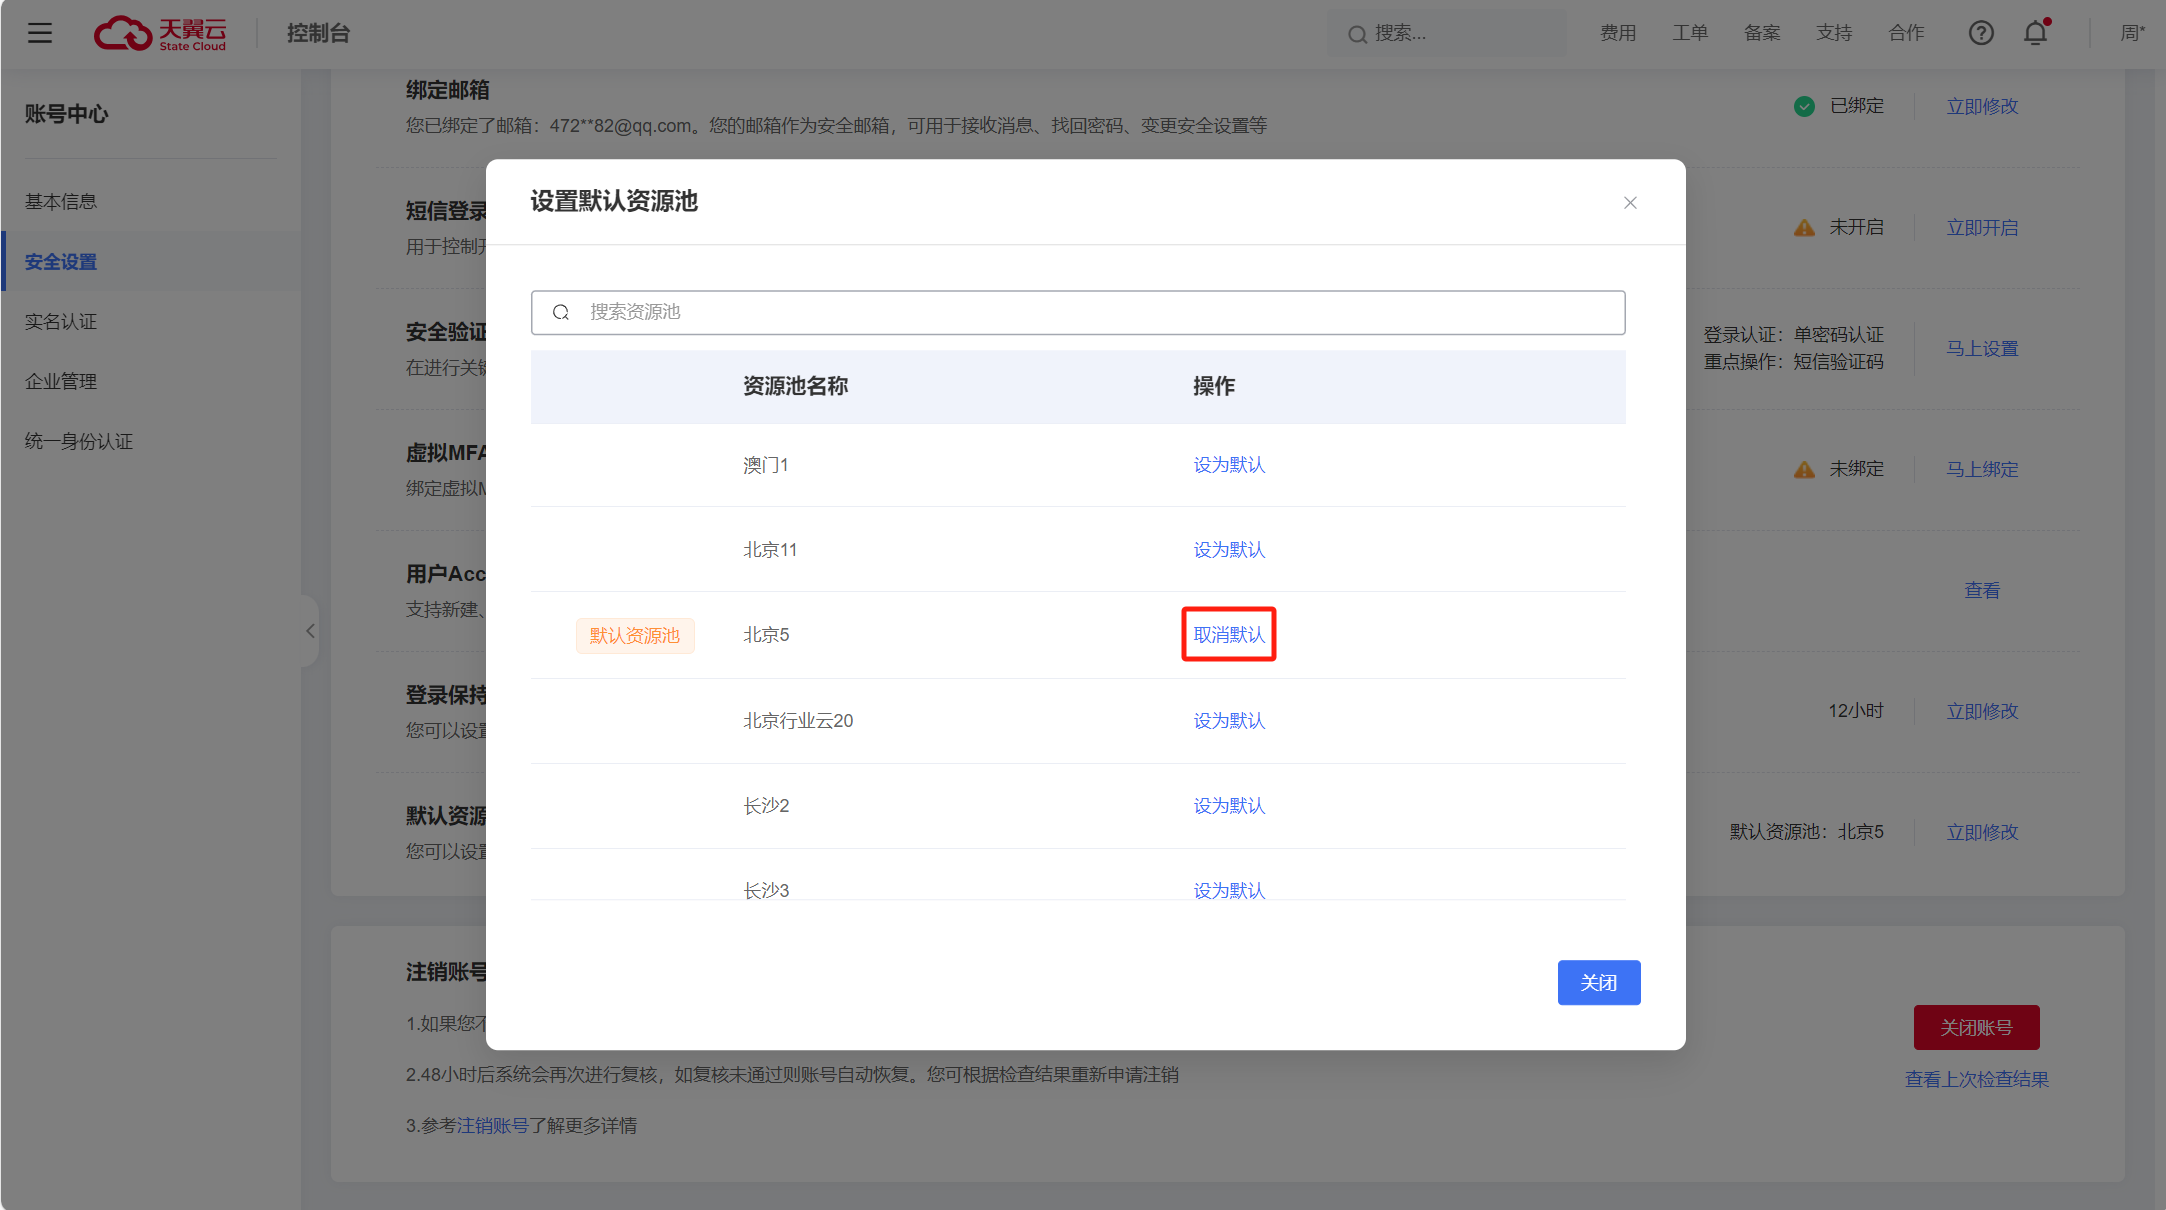Click the green 已绑定 check icon
2166x1210 pixels.
1804,106
